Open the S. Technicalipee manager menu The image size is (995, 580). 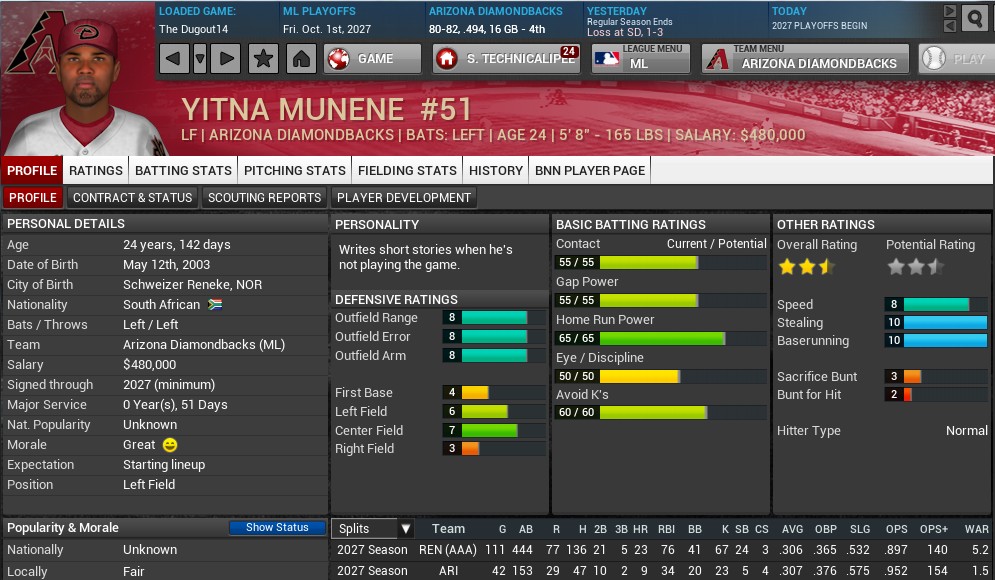pyautogui.click(x=506, y=59)
